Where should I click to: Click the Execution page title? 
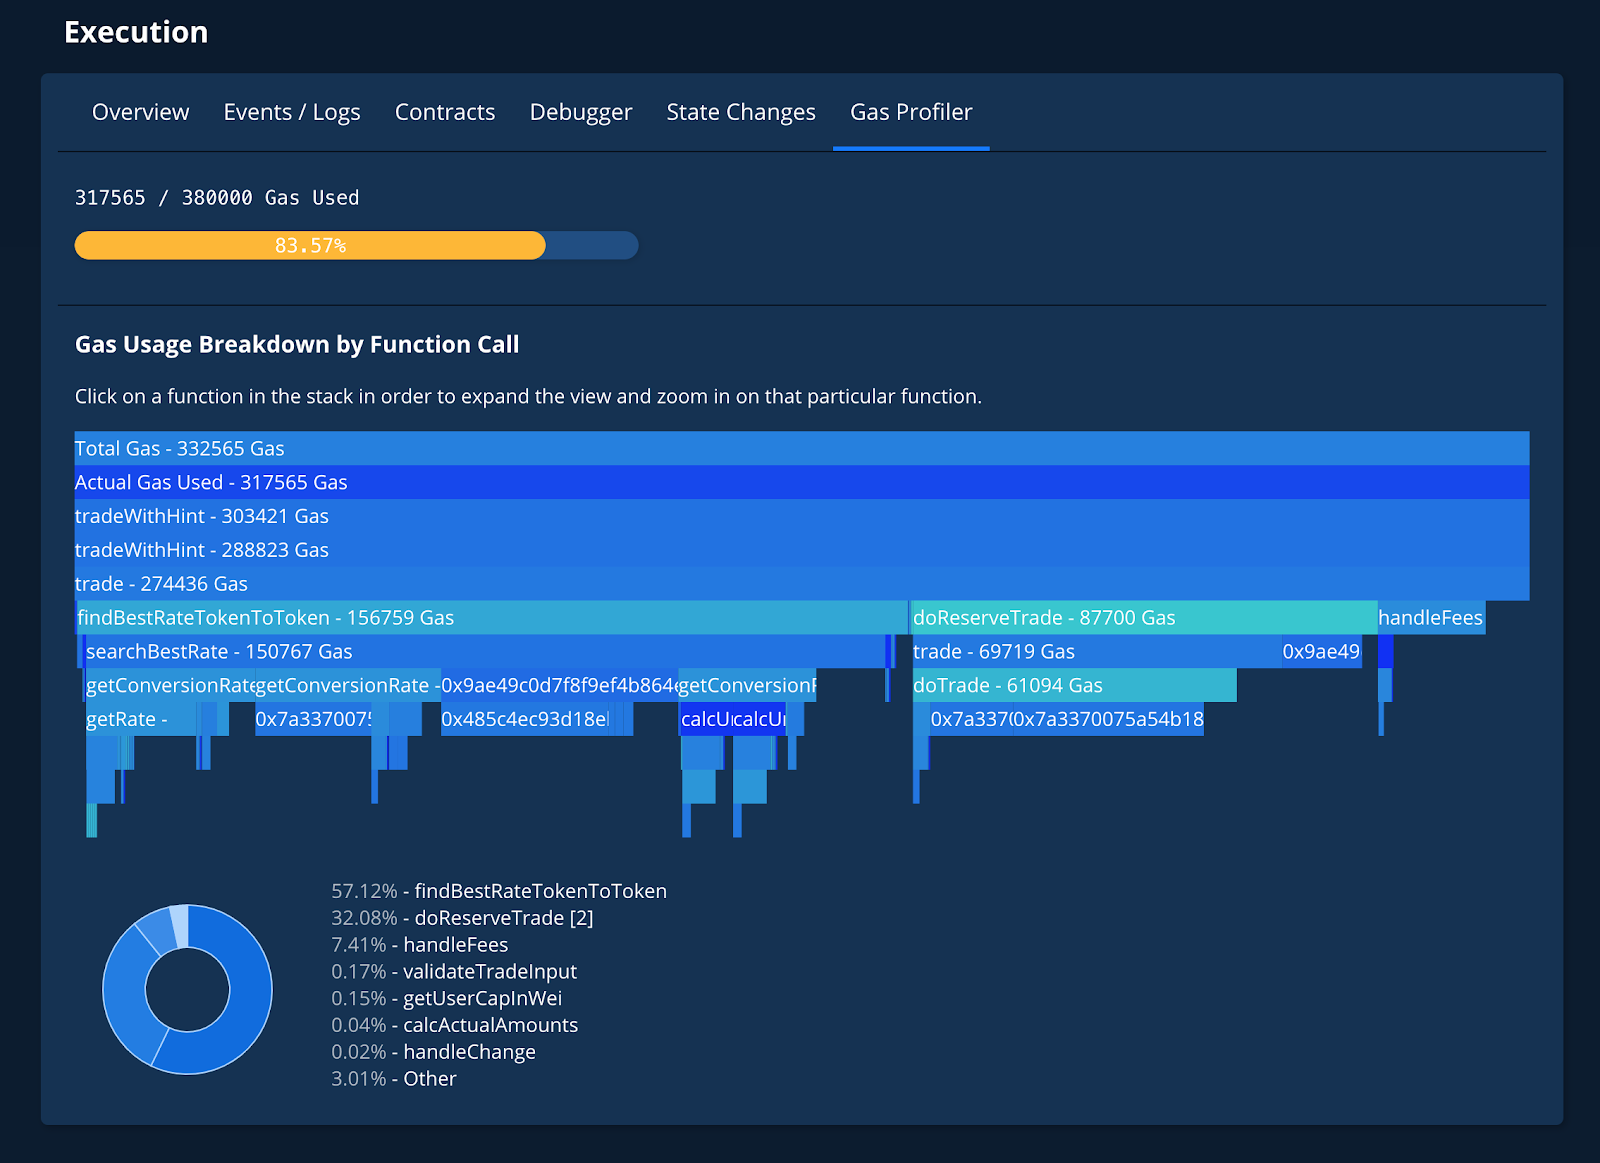pyautogui.click(x=136, y=32)
